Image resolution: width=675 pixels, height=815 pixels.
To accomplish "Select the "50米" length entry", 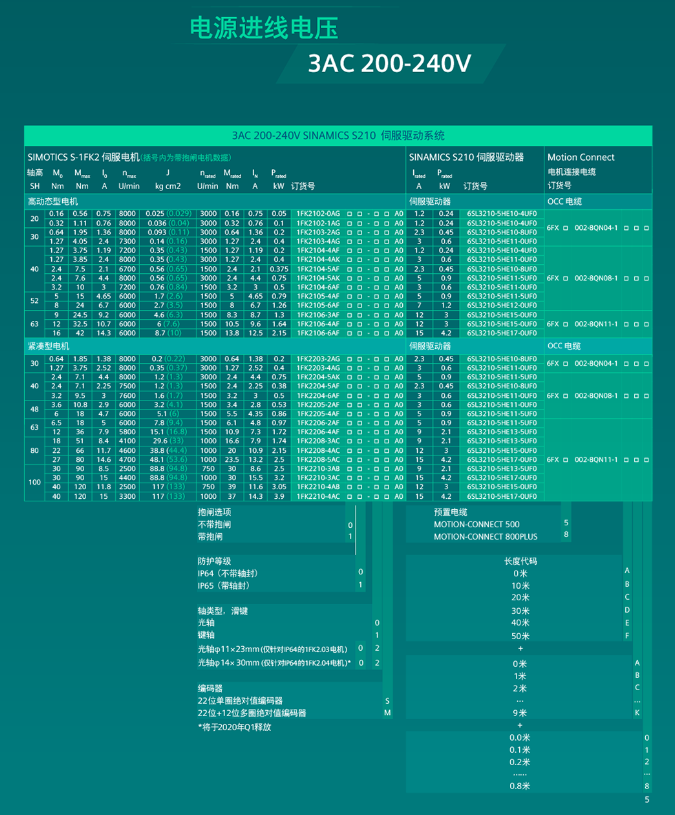I will [x=520, y=636].
